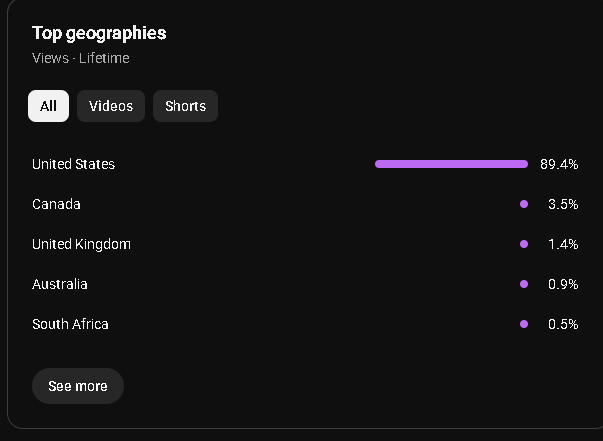Select the United Kingdom country label

click(81, 245)
